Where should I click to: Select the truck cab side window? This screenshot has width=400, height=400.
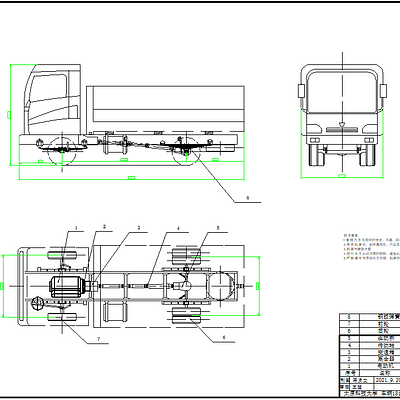point(49,87)
